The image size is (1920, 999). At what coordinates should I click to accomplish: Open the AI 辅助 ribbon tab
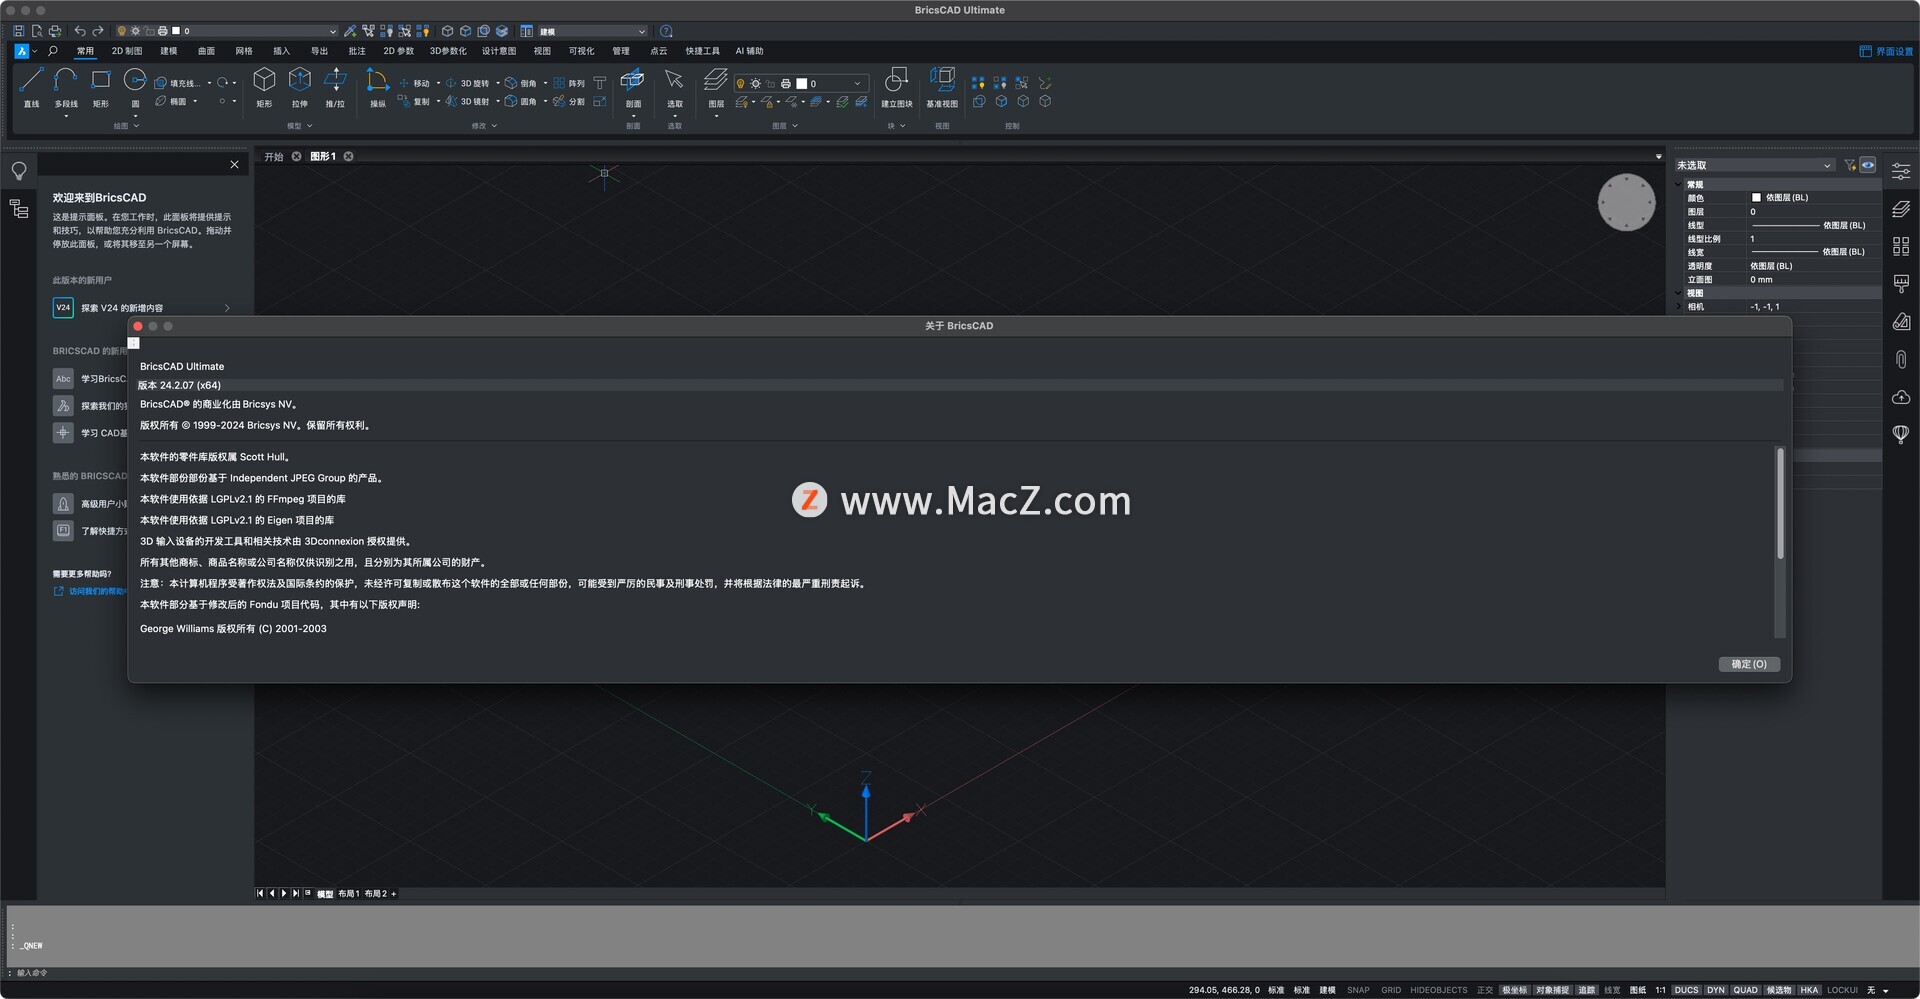pyautogui.click(x=749, y=51)
